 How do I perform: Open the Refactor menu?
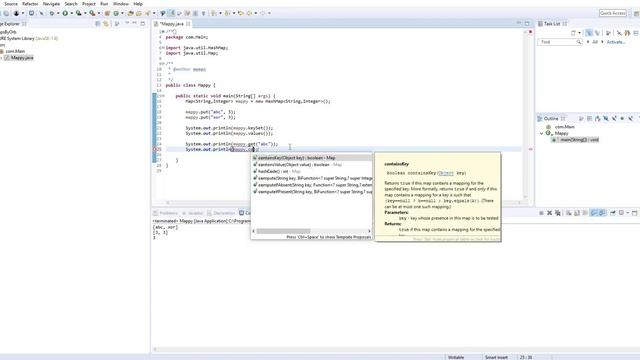(30, 4)
